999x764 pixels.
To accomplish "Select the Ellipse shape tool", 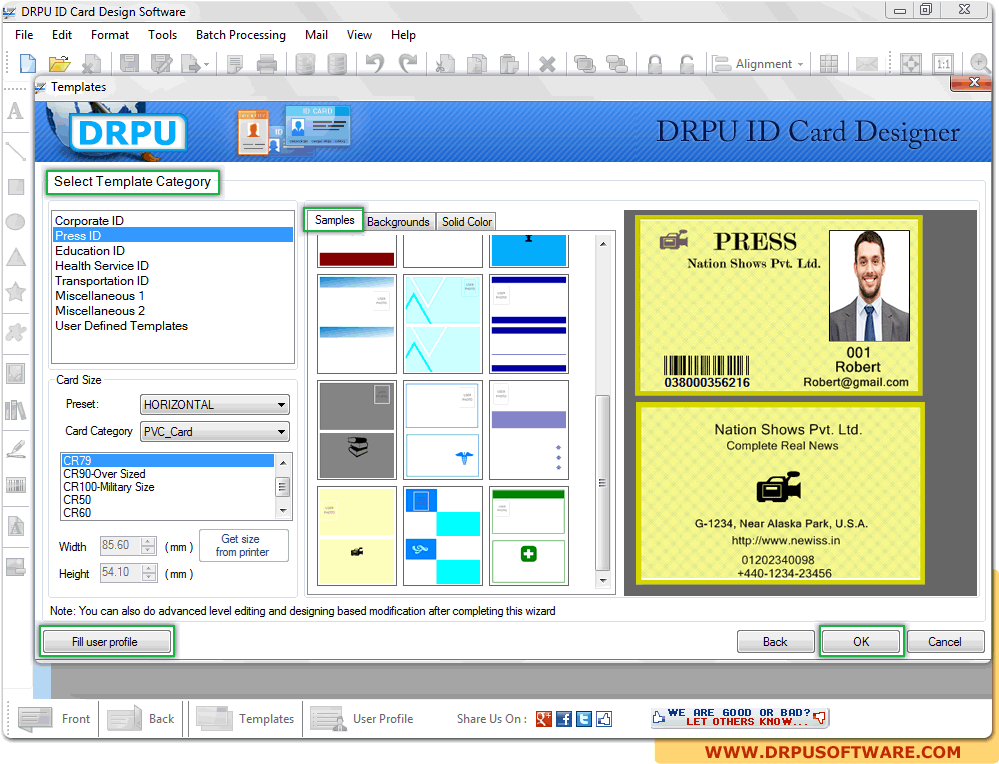I will pyautogui.click(x=15, y=222).
